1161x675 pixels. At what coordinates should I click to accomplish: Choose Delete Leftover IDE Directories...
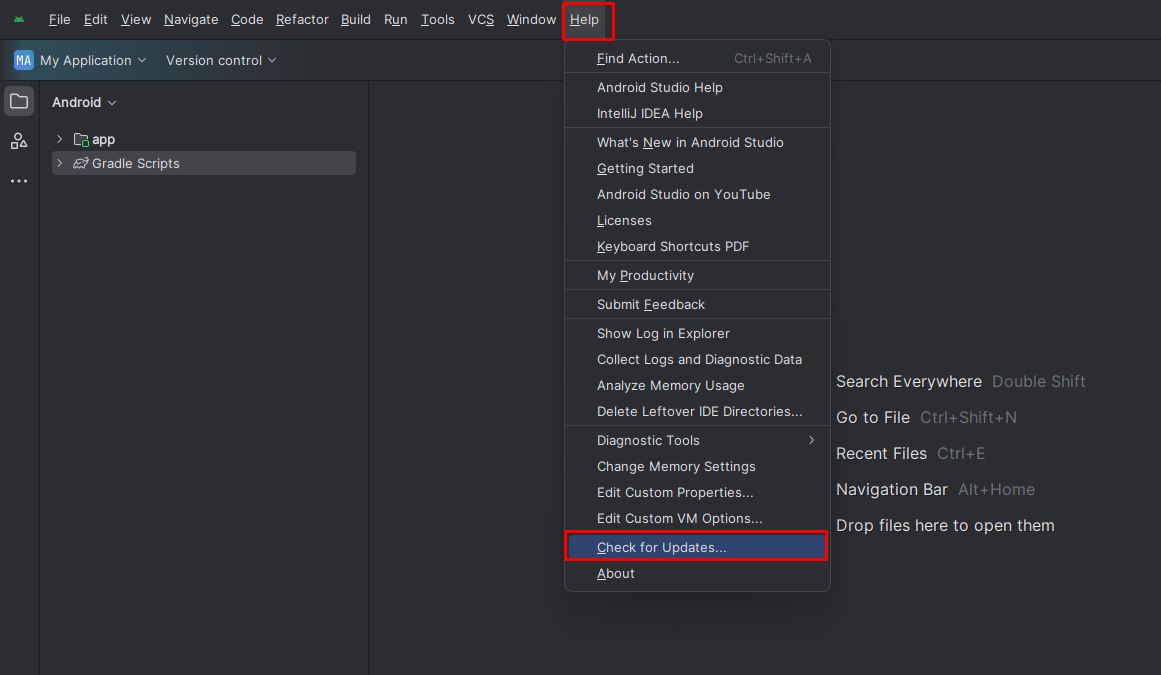697,412
